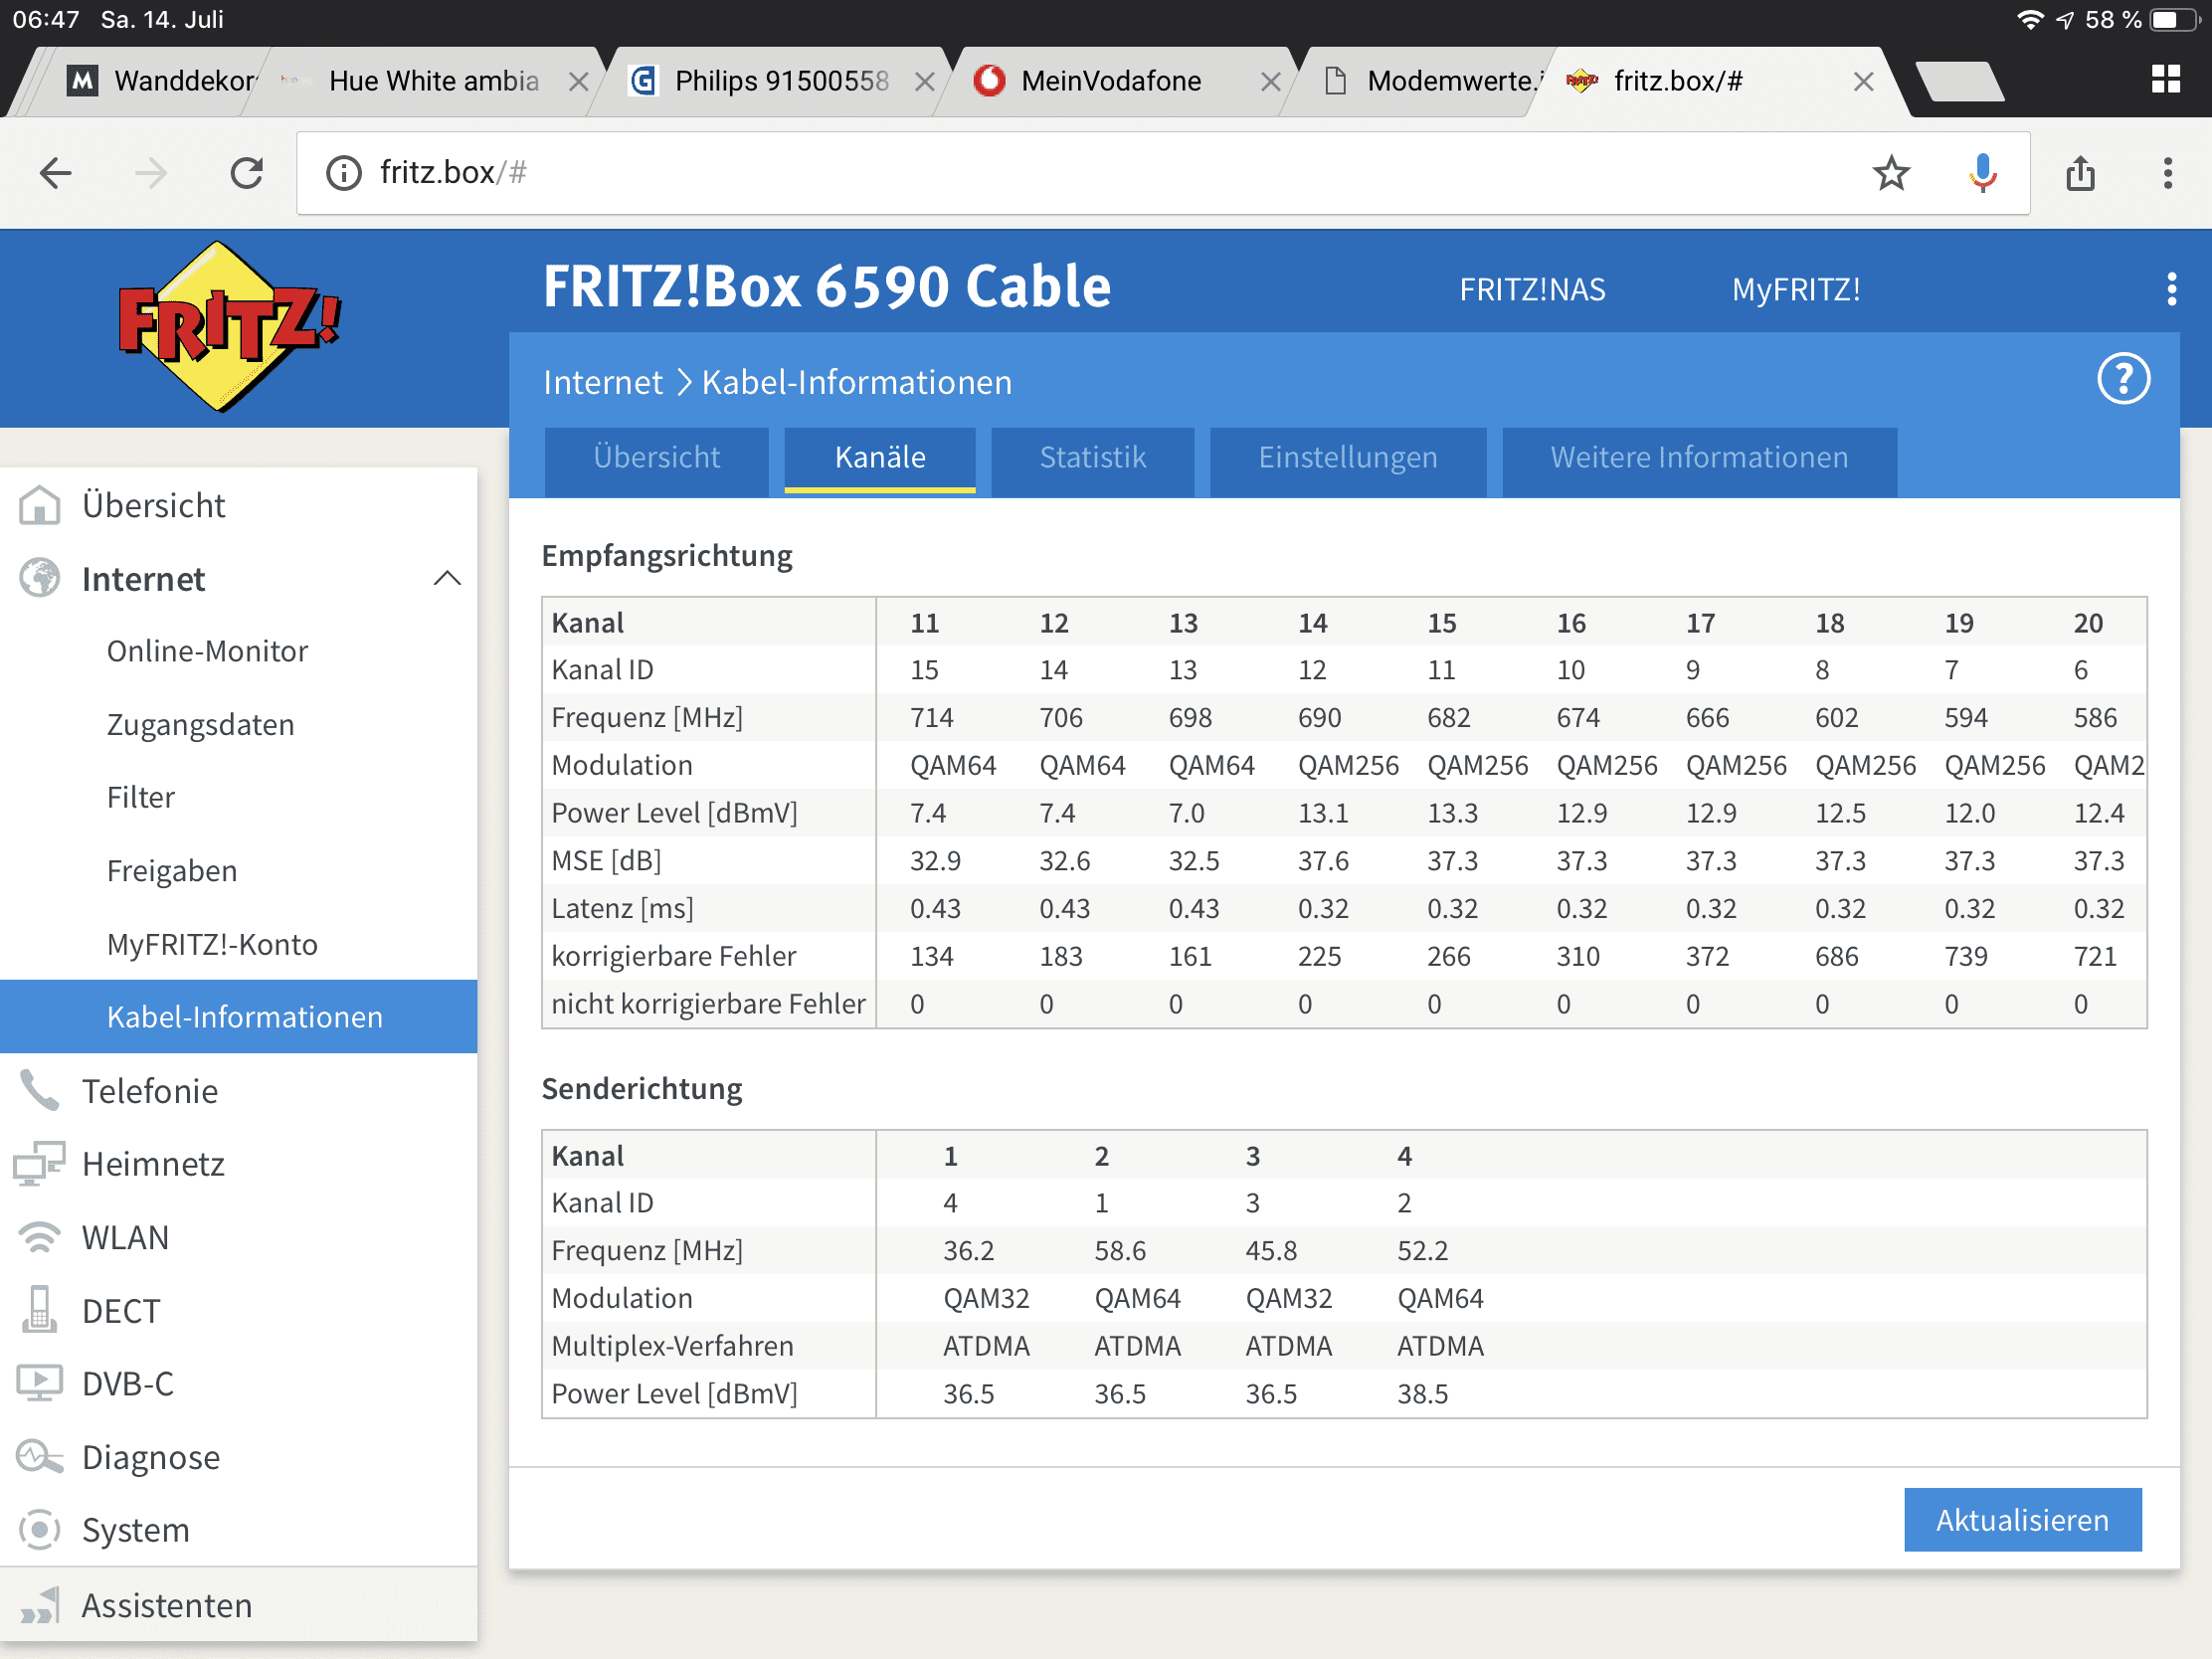Close the fritz.box/# tab
Image resolution: width=2212 pixels, height=1659 pixels.
pyautogui.click(x=1863, y=81)
